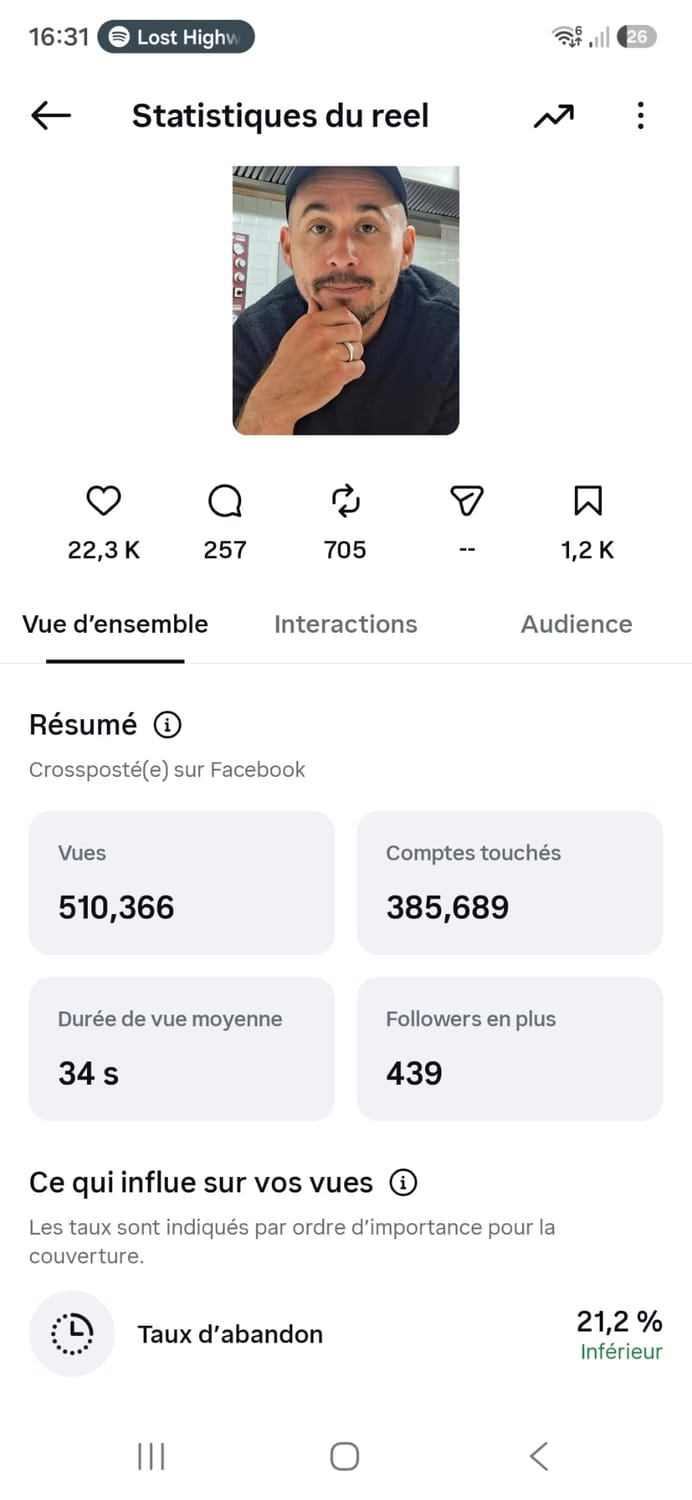Show info for Ce qui influe sur vos vues
The image size is (692, 1500).
point(403,1183)
